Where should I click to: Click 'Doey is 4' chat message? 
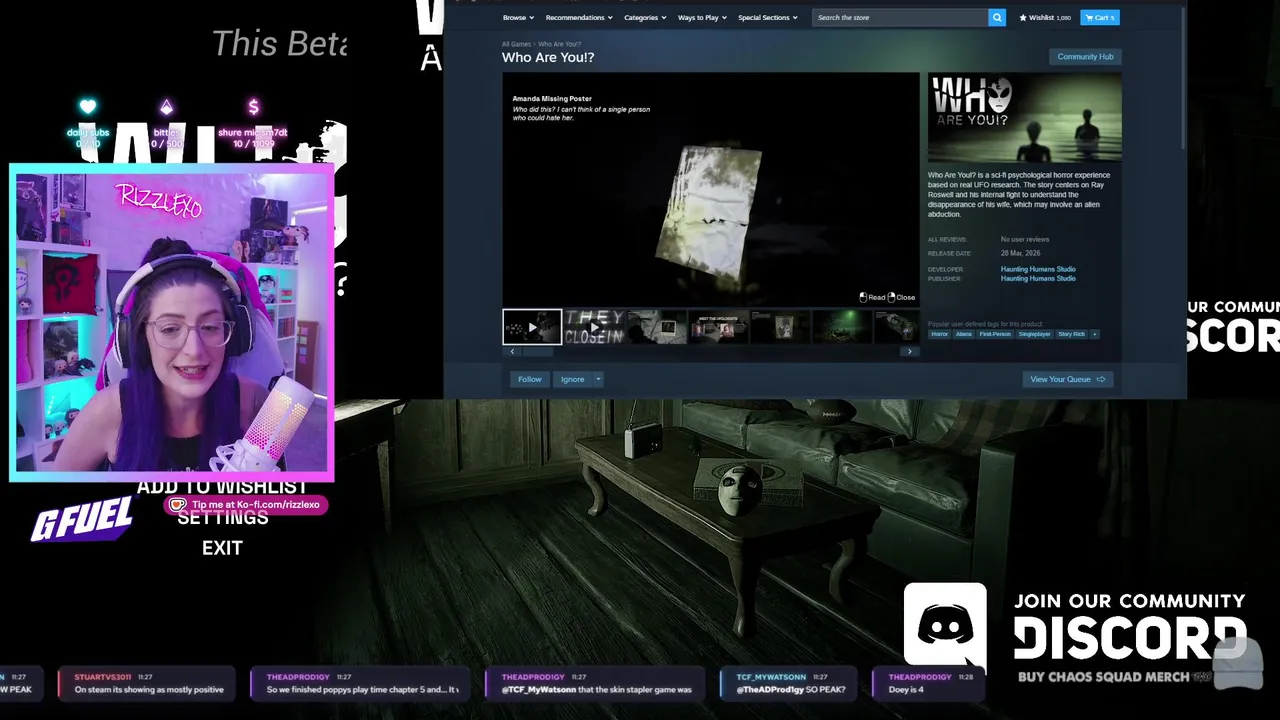928,684
